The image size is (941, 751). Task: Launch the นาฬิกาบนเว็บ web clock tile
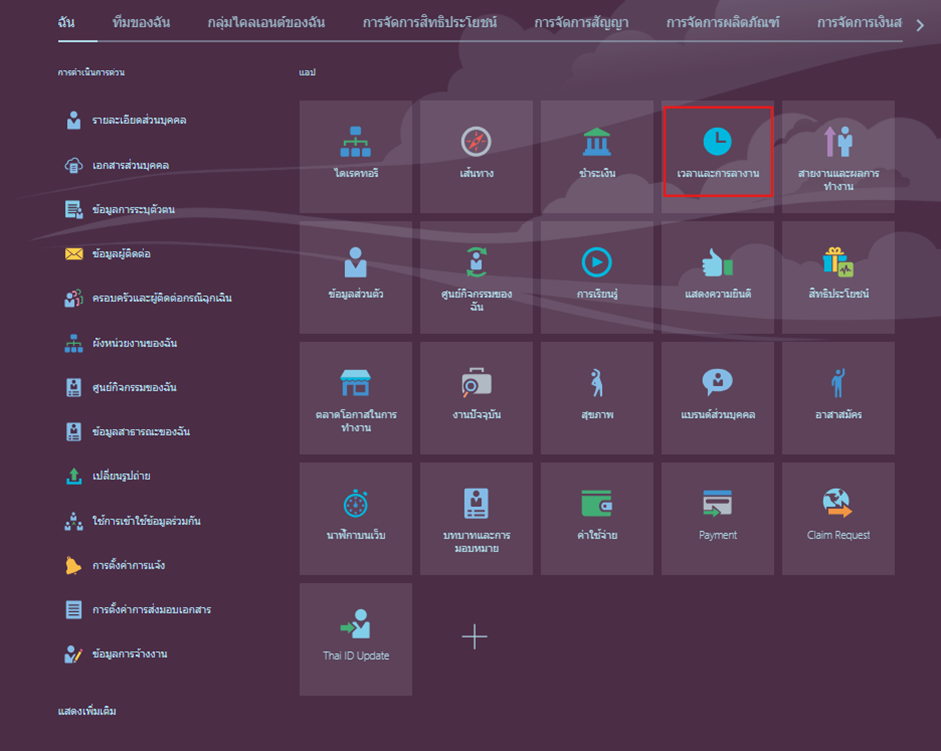click(x=355, y=518)
